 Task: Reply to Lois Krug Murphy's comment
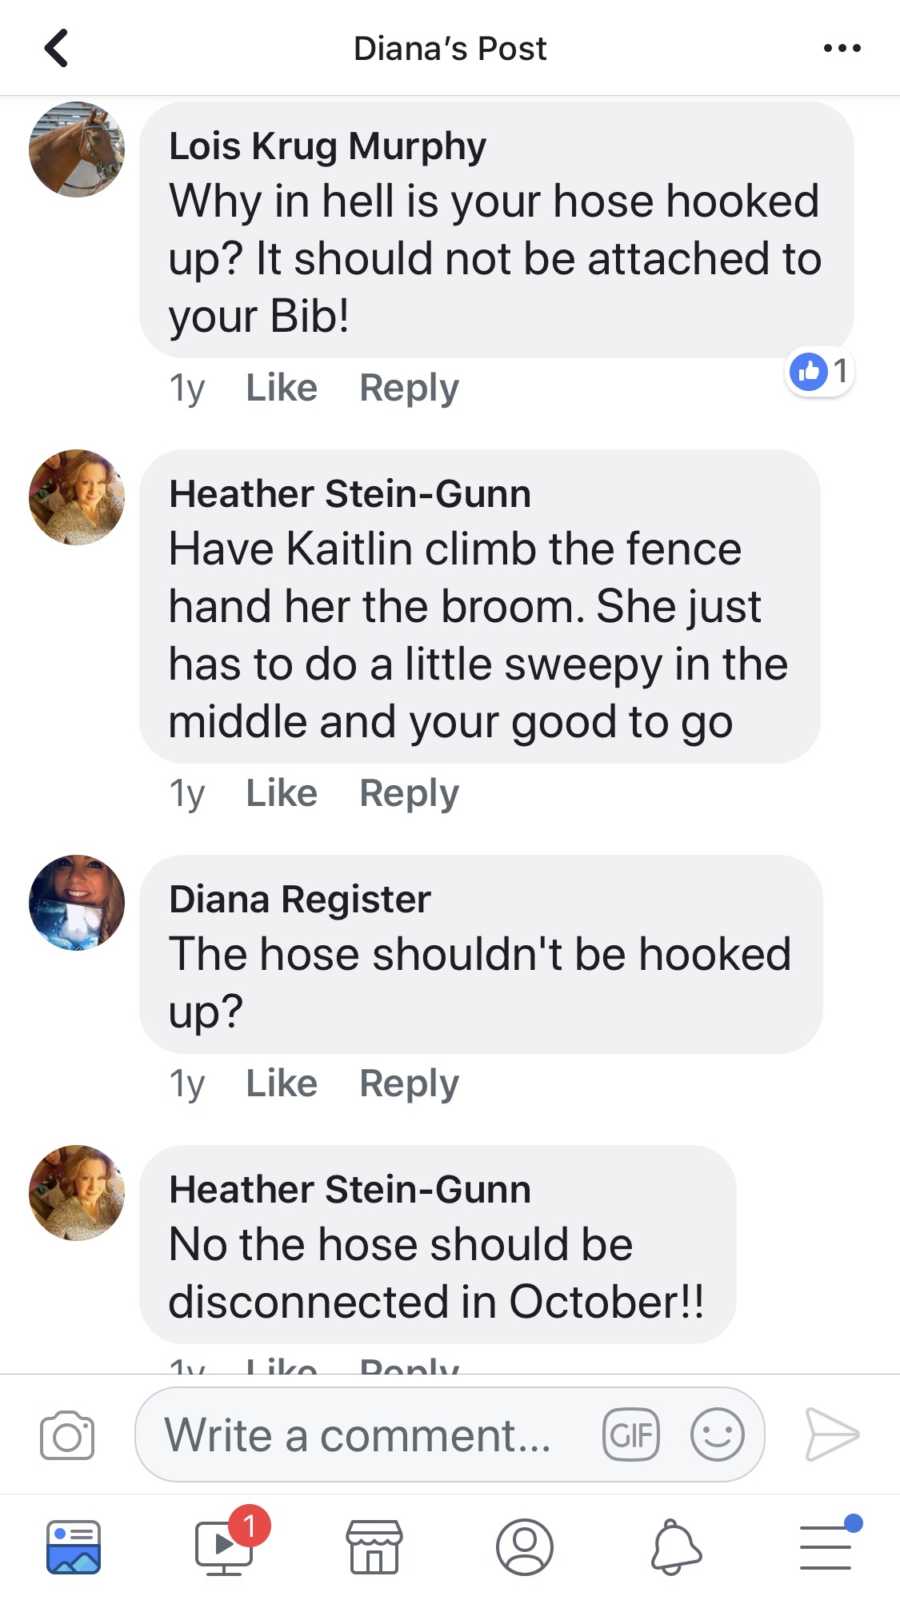[409, 388]
